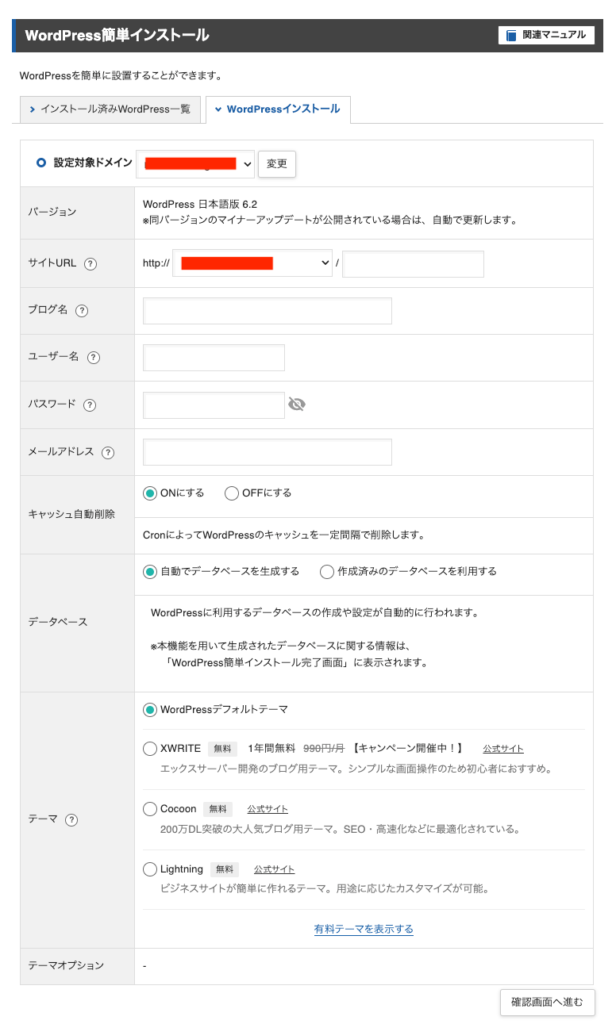
Task: Open the 設定対象ドメイン dropdown
Action: coord(195,164)
